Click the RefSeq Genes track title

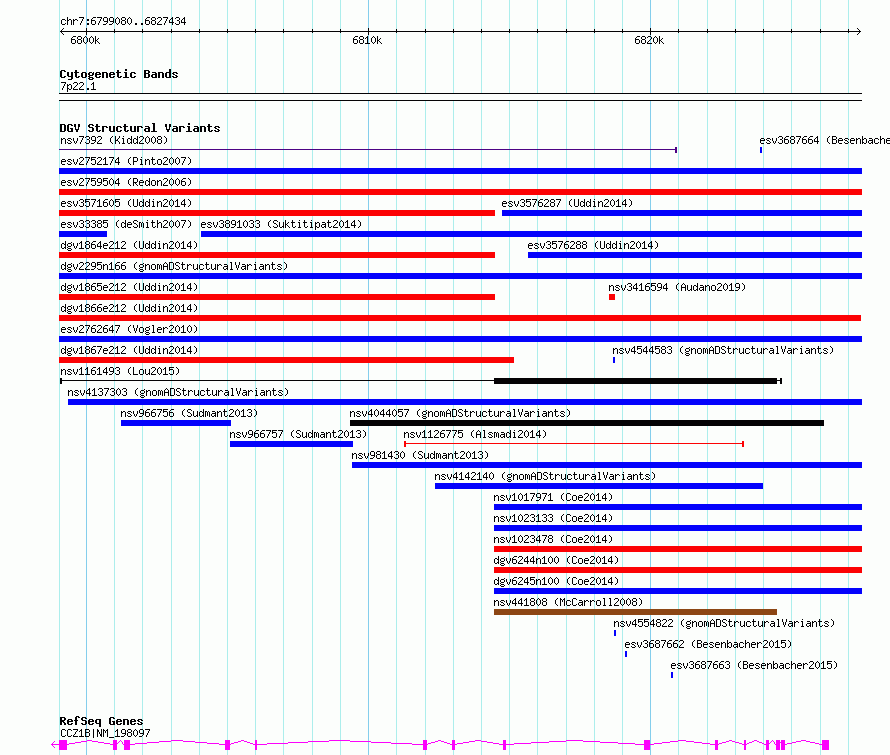click(x=101, y=722)
